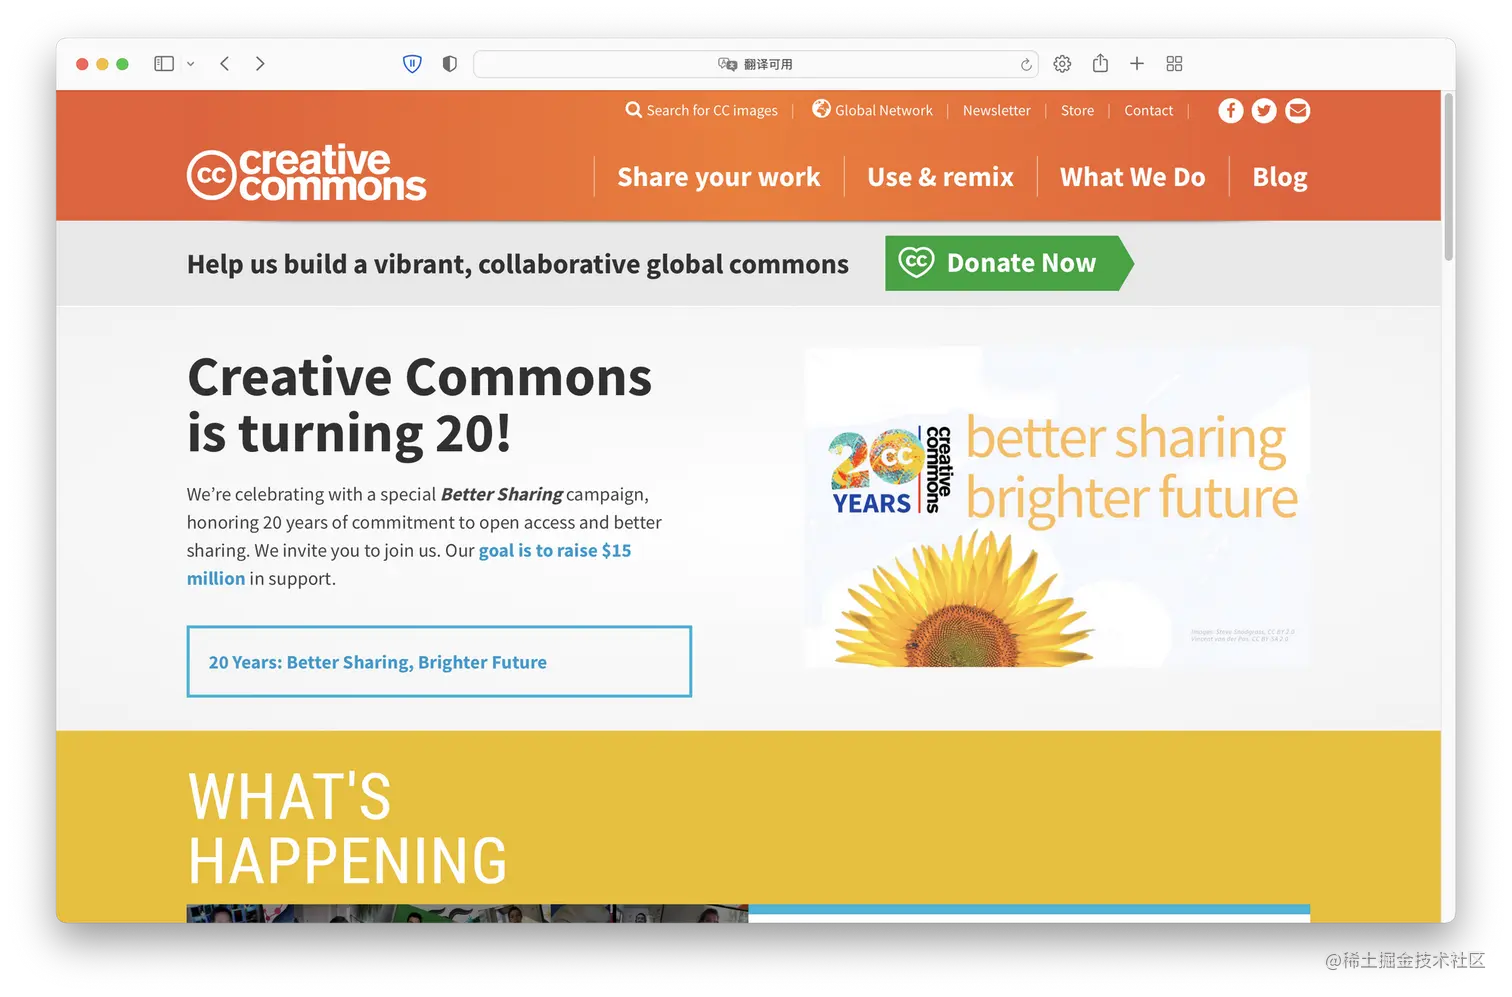
Task: Reload the page with refresh icon
Action: [1026, 64]
